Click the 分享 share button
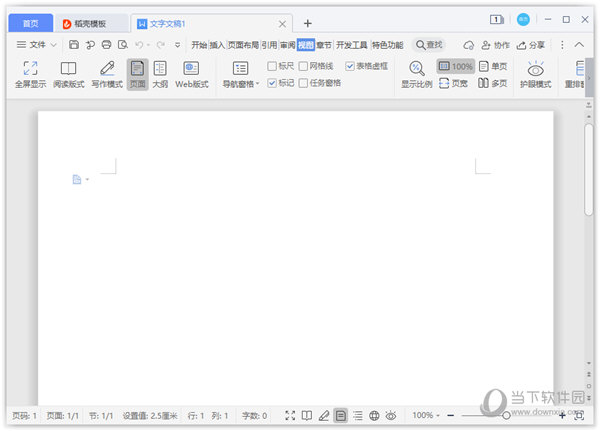Screen dimensions: 600x431 [530, 45]
